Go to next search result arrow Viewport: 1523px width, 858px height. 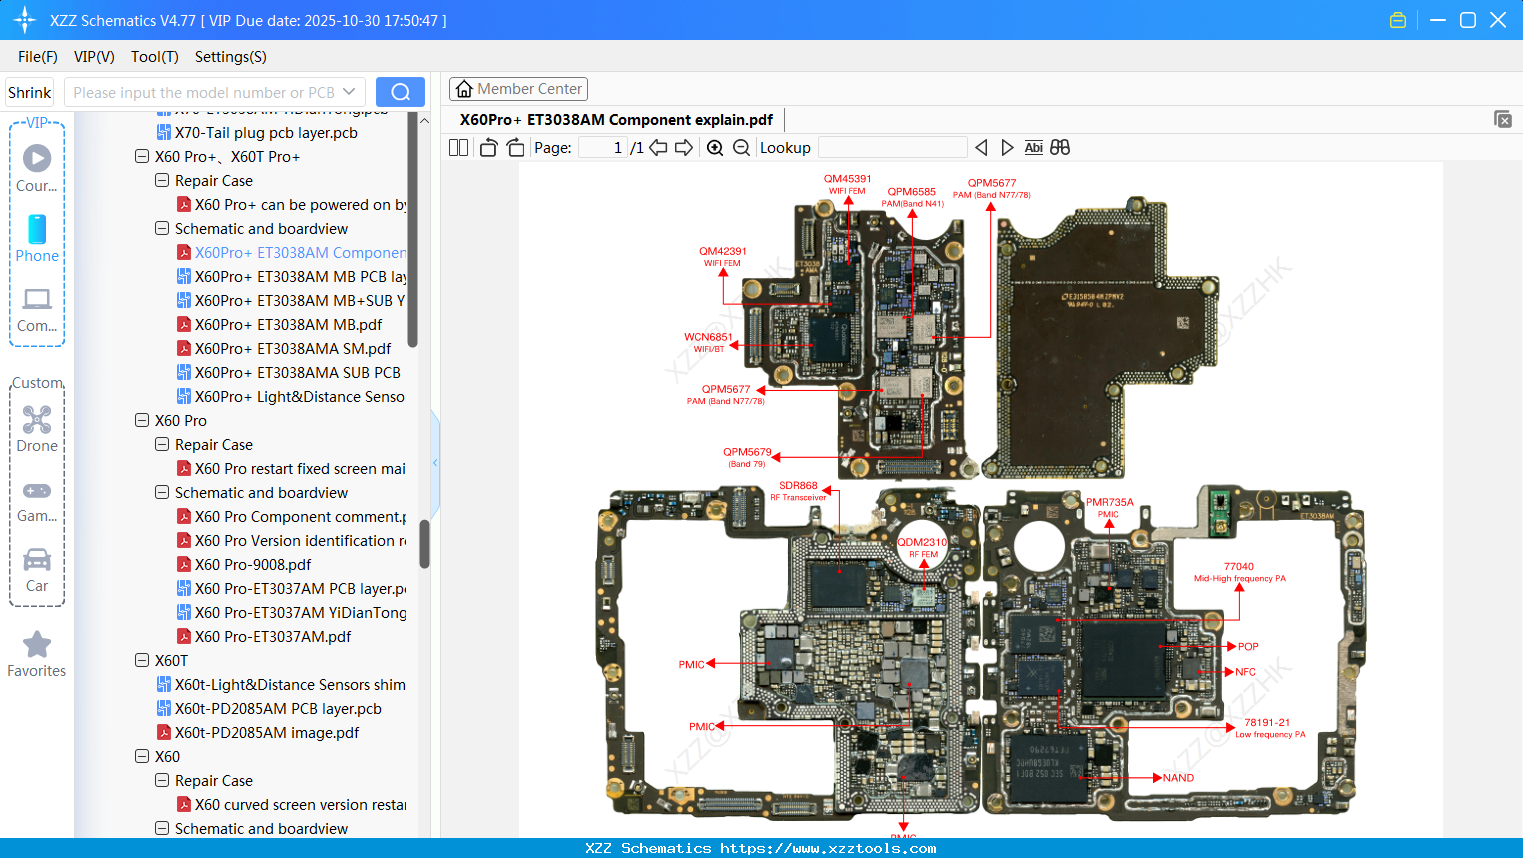coord(1007,147)
